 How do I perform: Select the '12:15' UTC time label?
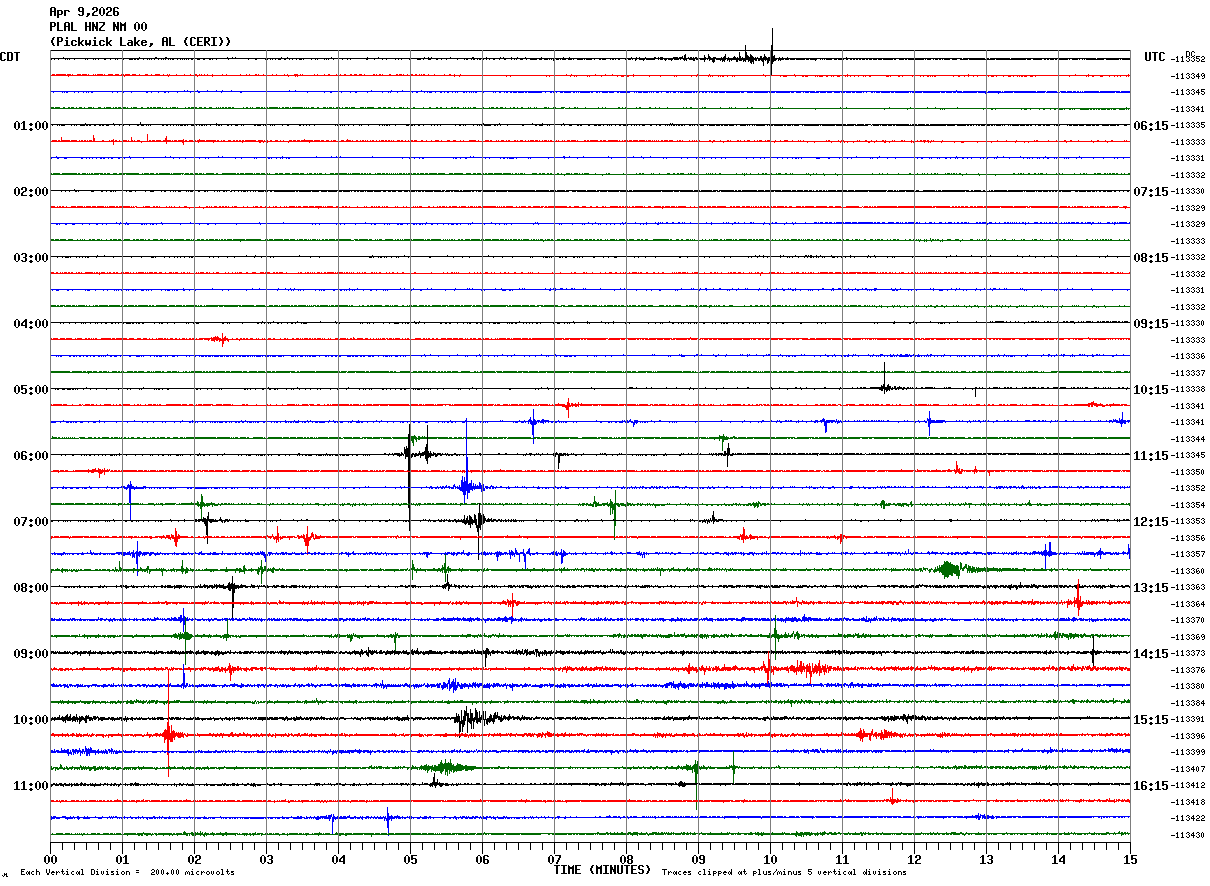[1150, 522]
